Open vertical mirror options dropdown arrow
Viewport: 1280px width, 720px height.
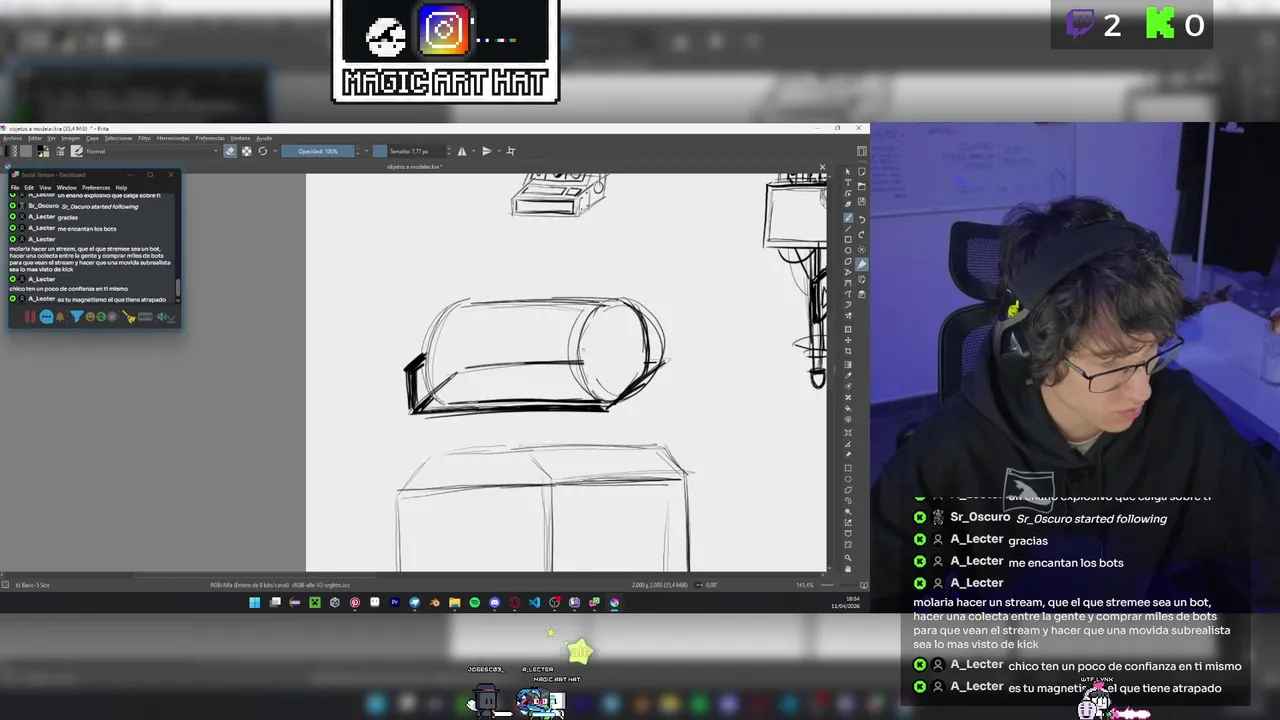click(x=499, y=151)
